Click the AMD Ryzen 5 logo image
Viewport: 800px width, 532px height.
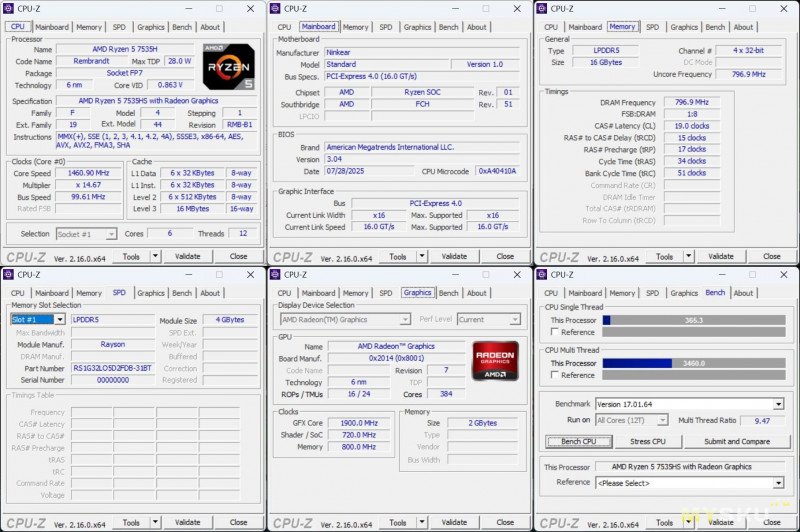pos(228,66)
